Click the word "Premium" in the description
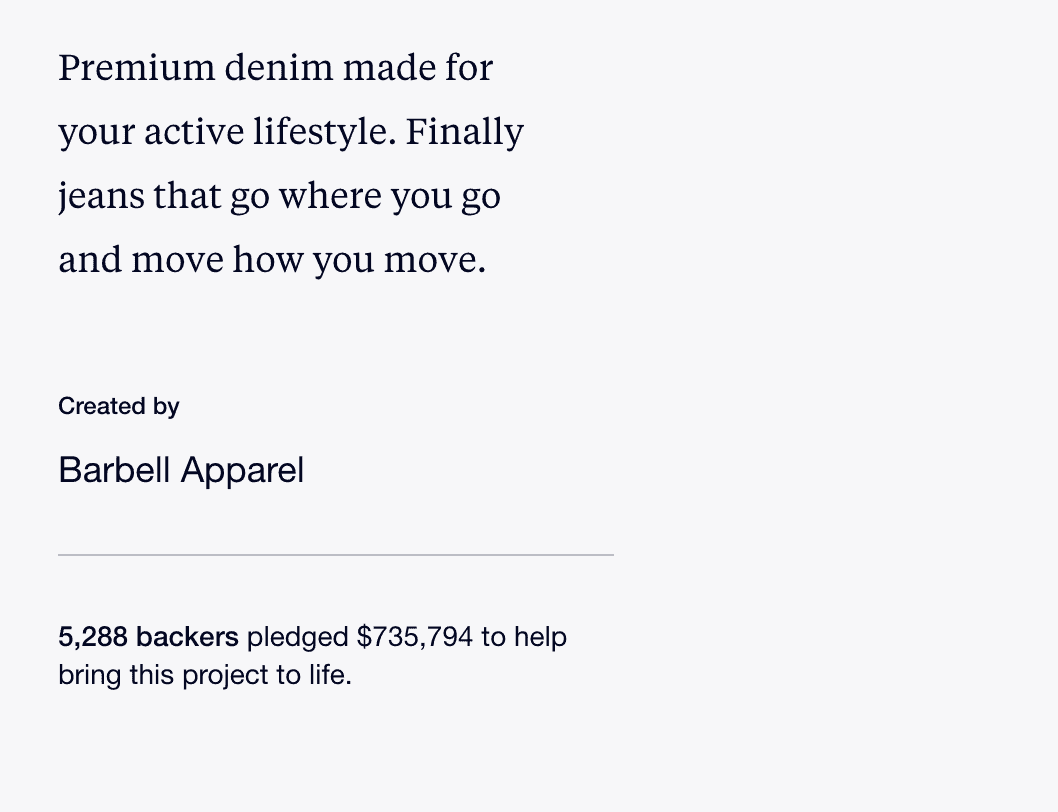1058x812 pixels. coord(136,67)
